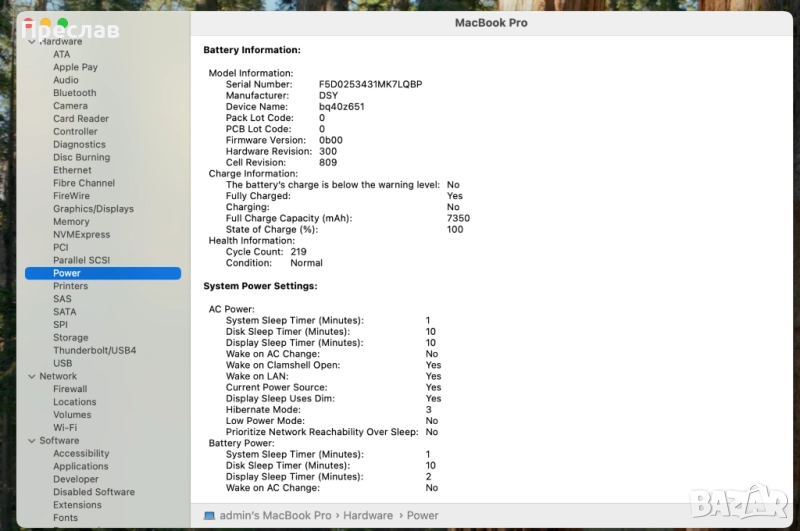This screenshot has height=531, width=800.
Task: Click the battery Serial Number value
Action: [x=370, y=85]
